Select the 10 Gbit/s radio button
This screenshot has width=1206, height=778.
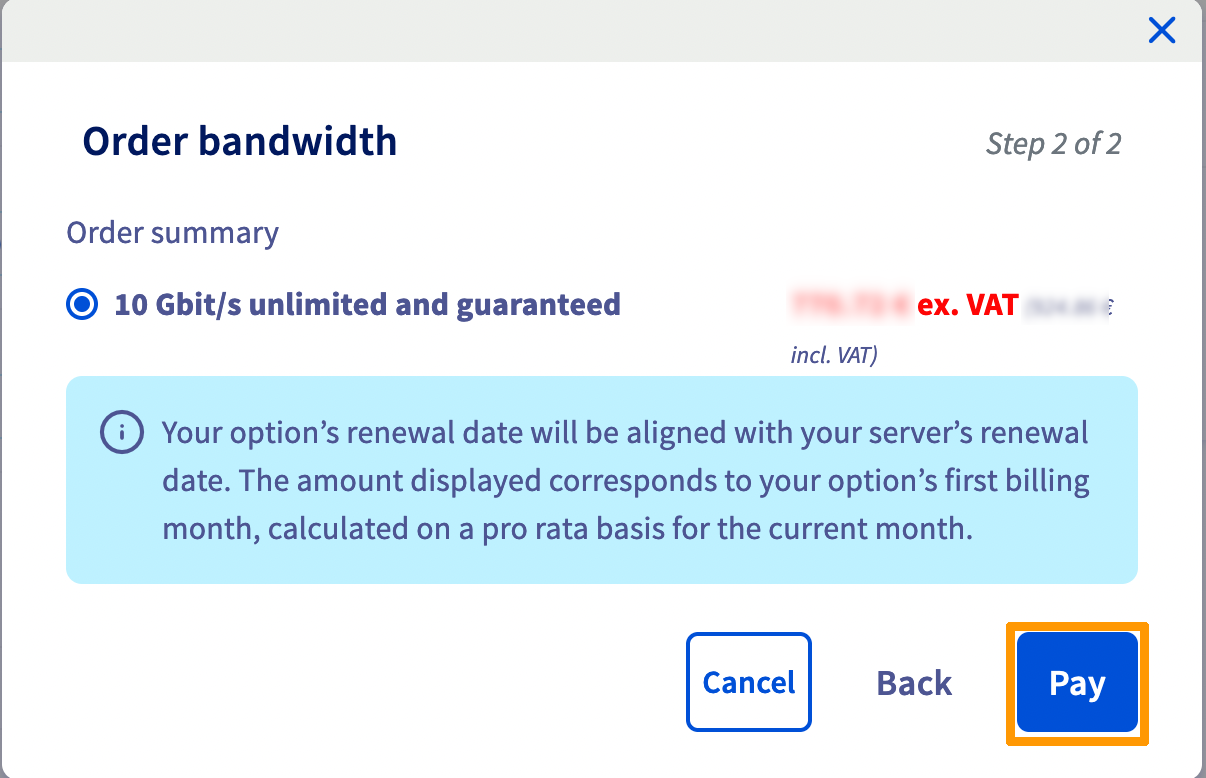point(81,304)
